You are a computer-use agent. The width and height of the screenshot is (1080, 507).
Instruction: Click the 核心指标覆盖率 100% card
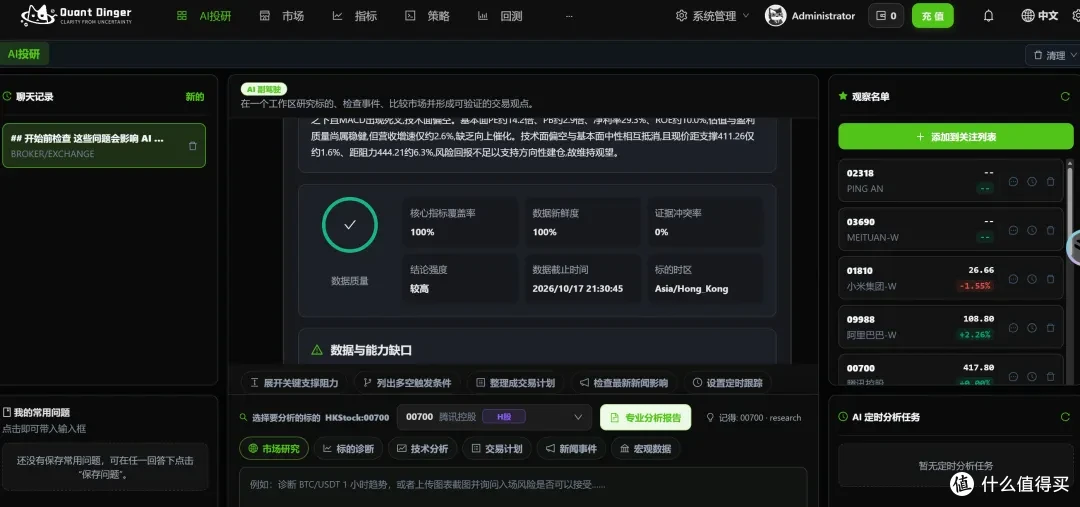tap(460, 222)
